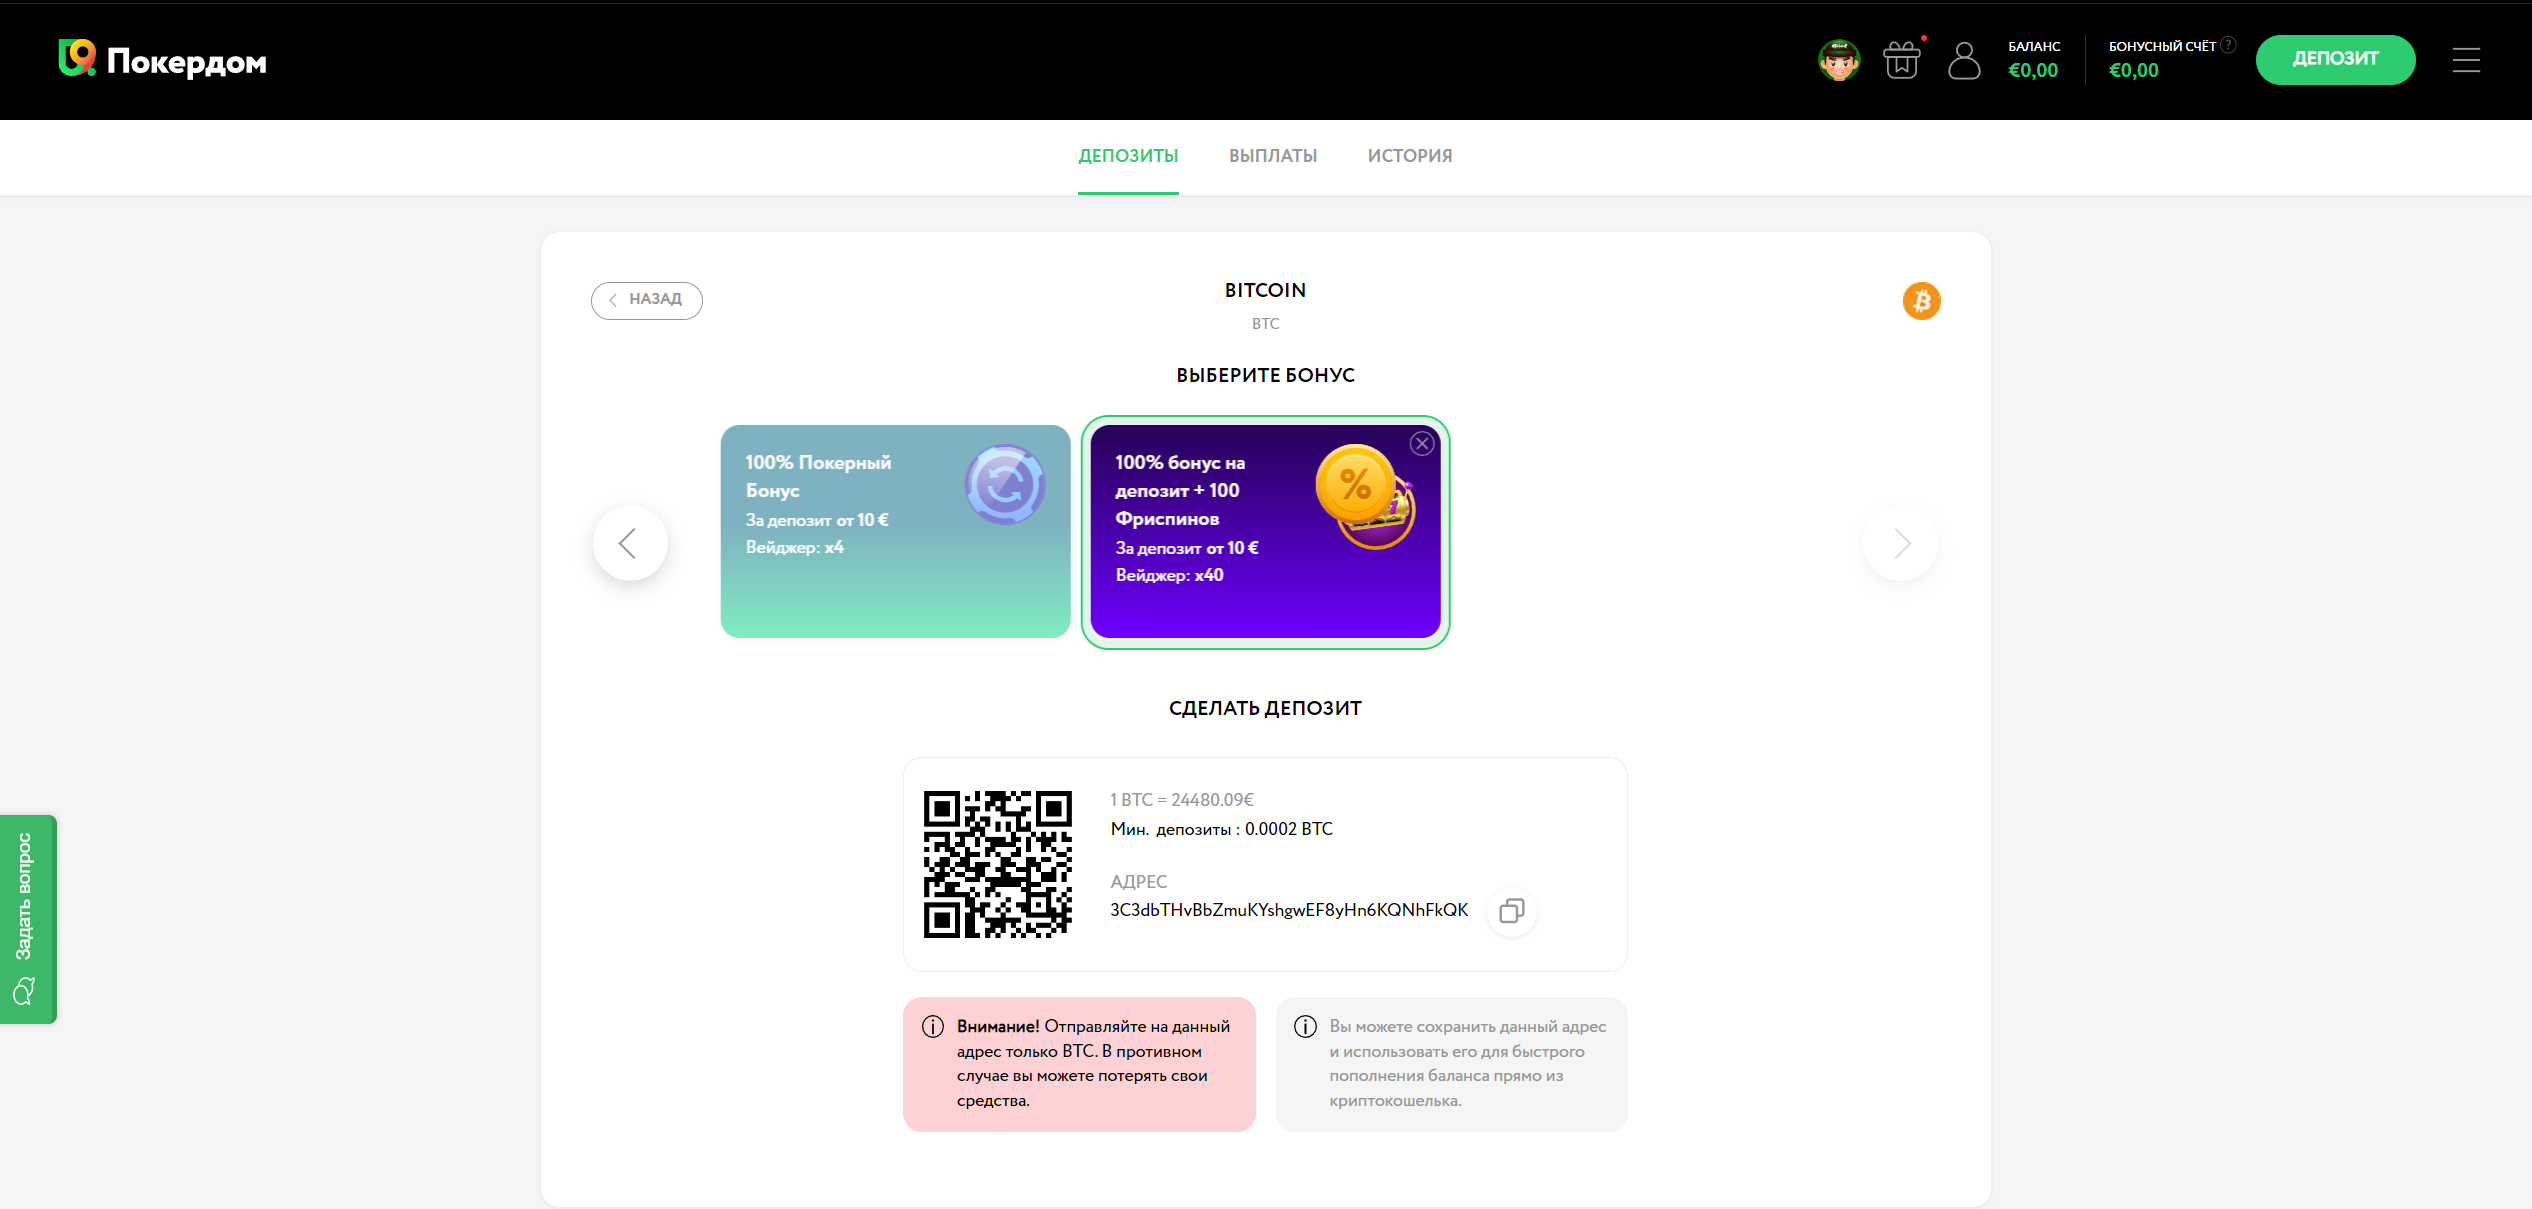Click the percent coin icon on purple card
Screen dimensions: 2532x1209
(x=1364, y=495)
